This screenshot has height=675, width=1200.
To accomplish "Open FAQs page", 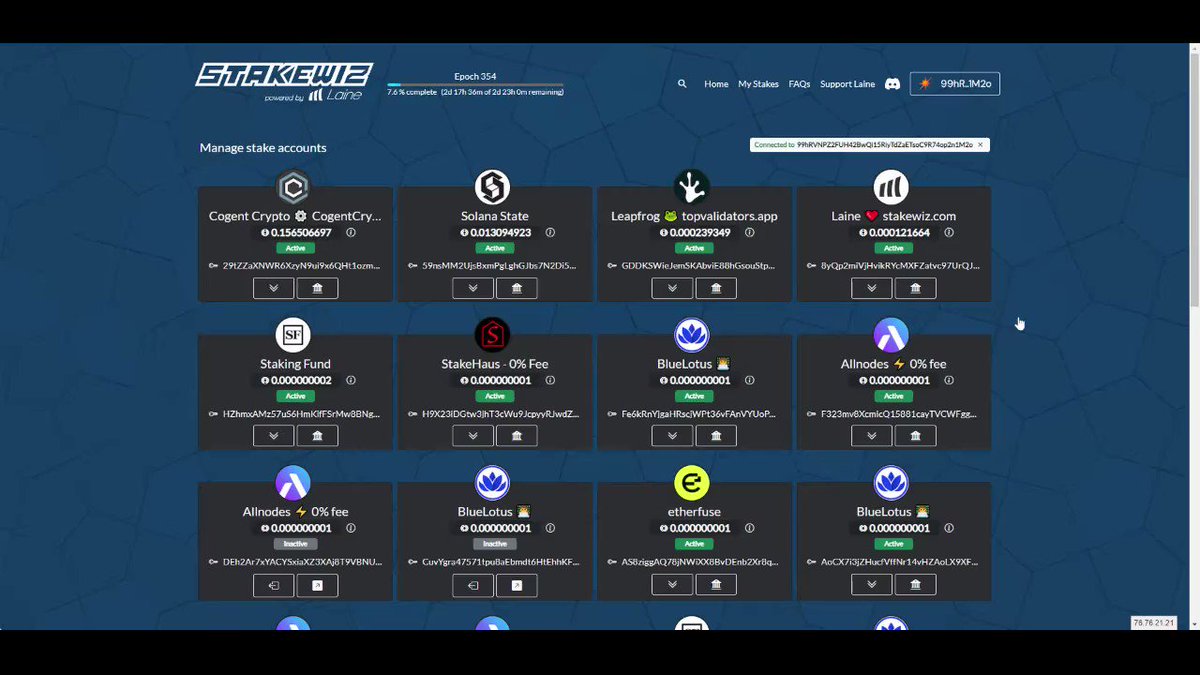I will (x=799, y=84).
